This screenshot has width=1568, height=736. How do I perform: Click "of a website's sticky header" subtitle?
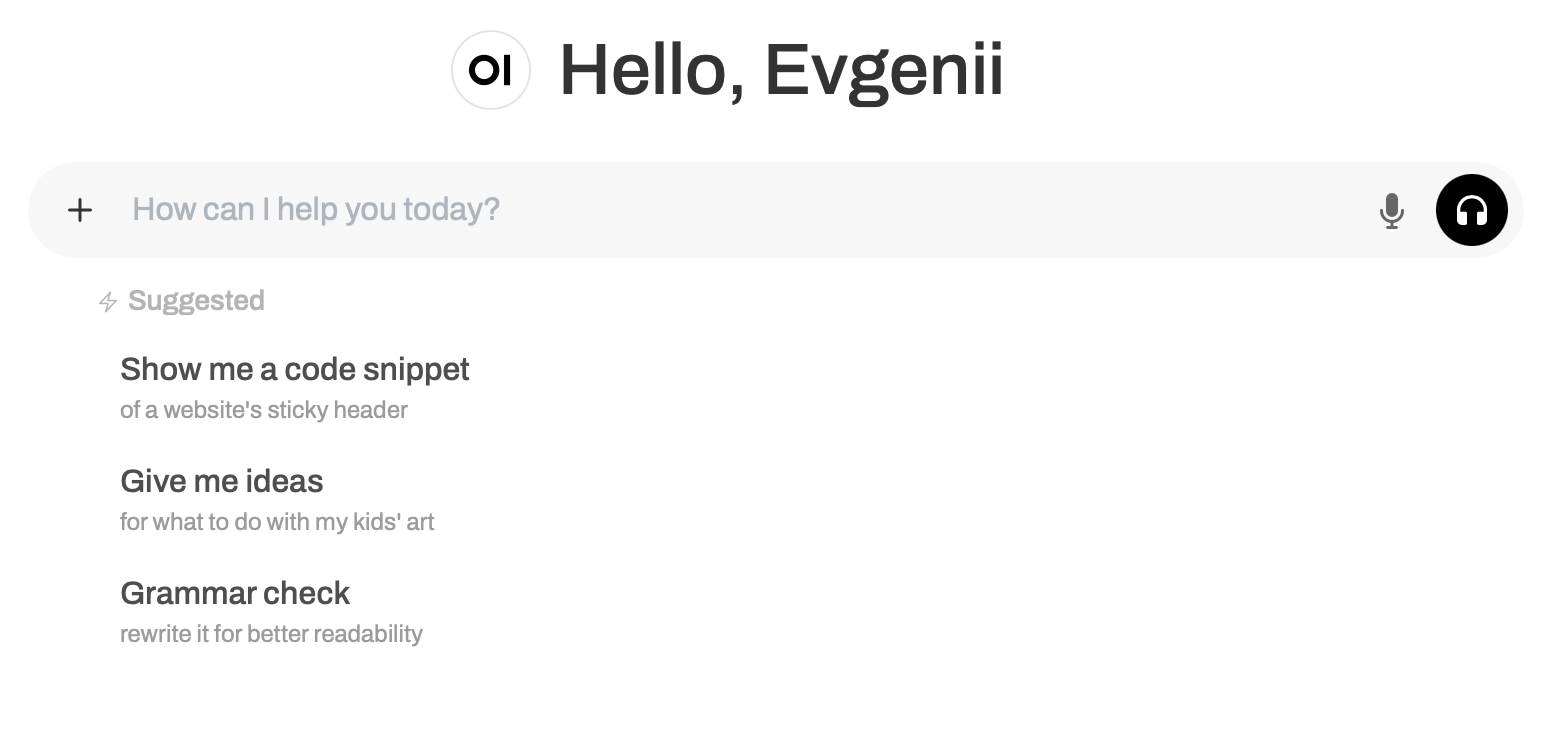264,409
